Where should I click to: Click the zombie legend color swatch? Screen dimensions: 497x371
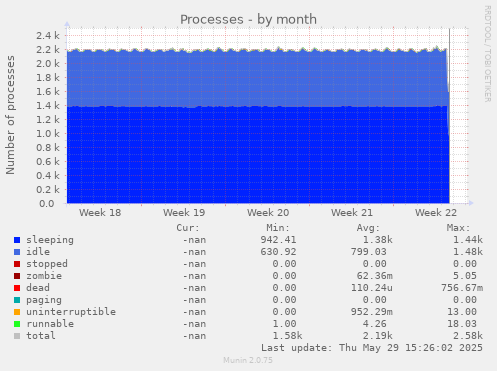tap(17, 276)
